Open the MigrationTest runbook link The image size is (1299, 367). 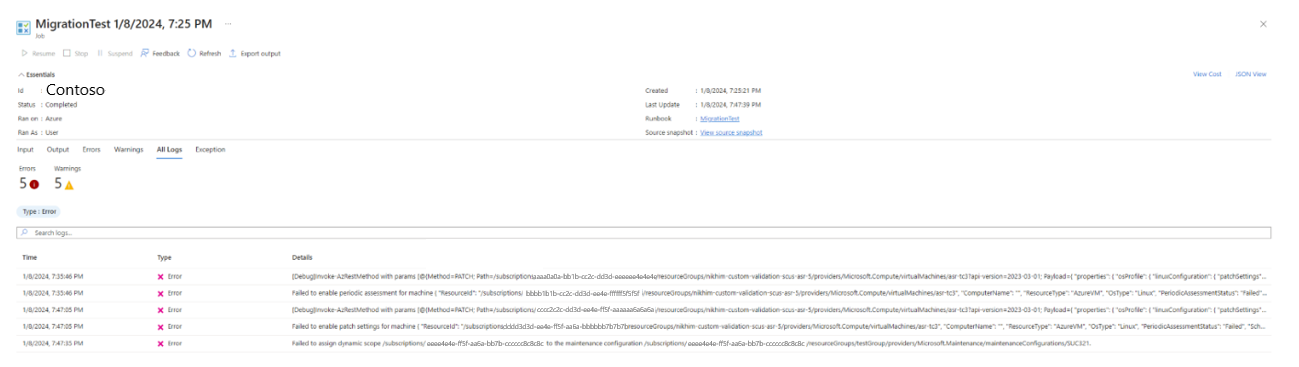[x=720, y=118]
